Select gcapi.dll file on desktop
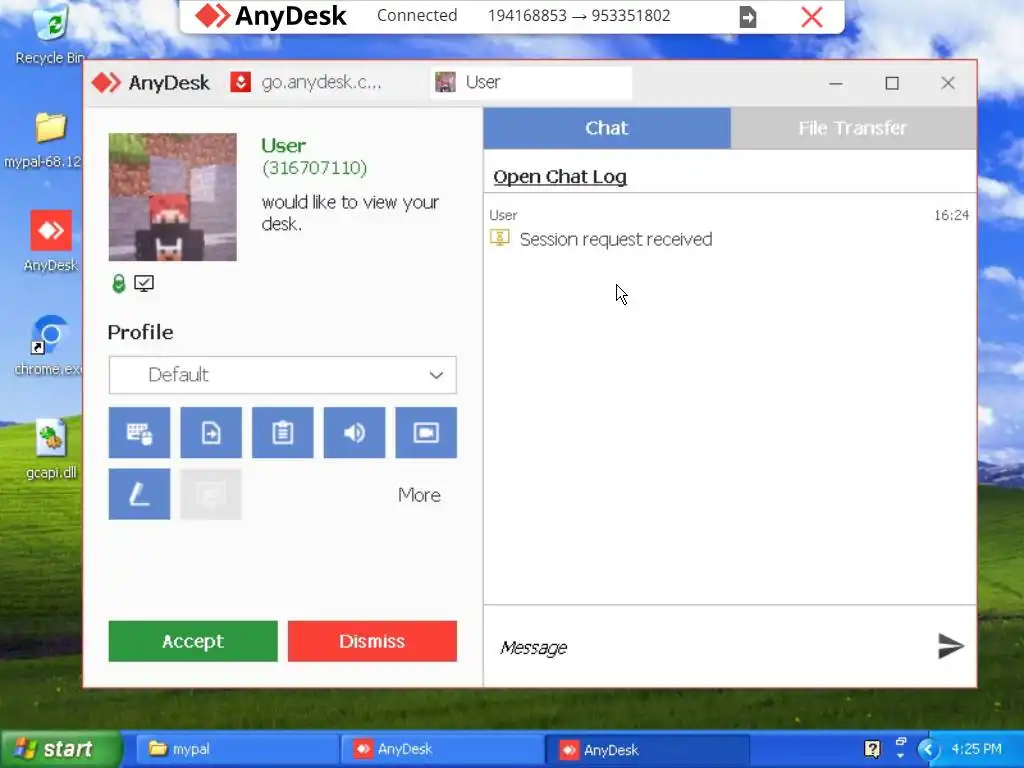Viewport: 1024px width, 768px height. pos(51,449)
